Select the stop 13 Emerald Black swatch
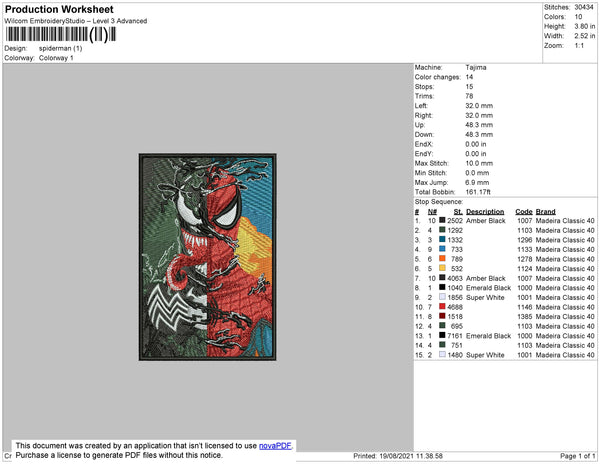 point(442,335)
